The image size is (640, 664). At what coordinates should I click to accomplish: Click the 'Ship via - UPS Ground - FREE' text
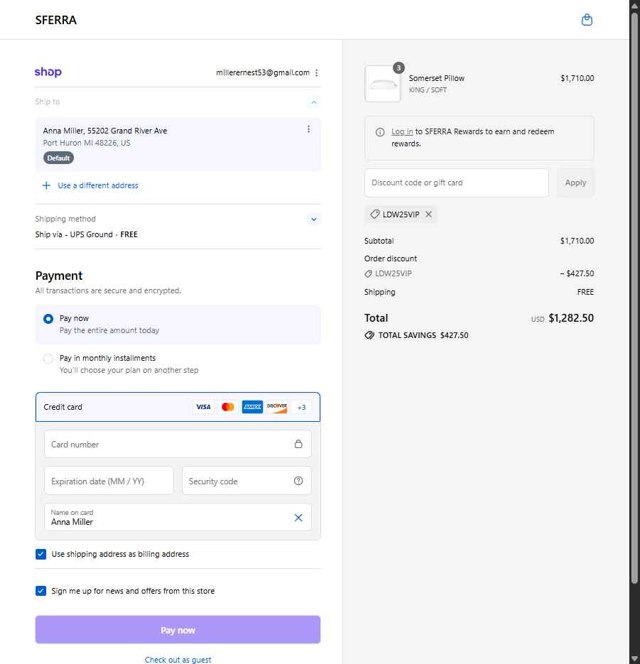pos(86,234)
